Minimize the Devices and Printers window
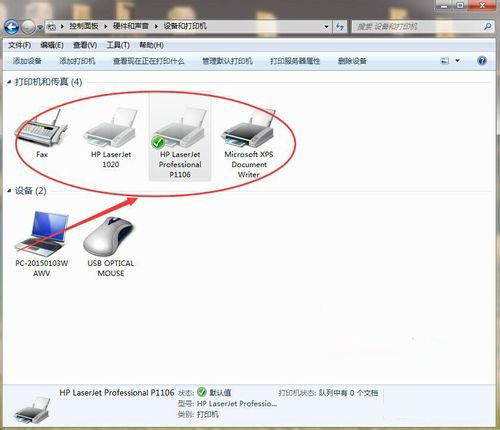The width and height of the screenshot is (500, 430). pos(444,5)
